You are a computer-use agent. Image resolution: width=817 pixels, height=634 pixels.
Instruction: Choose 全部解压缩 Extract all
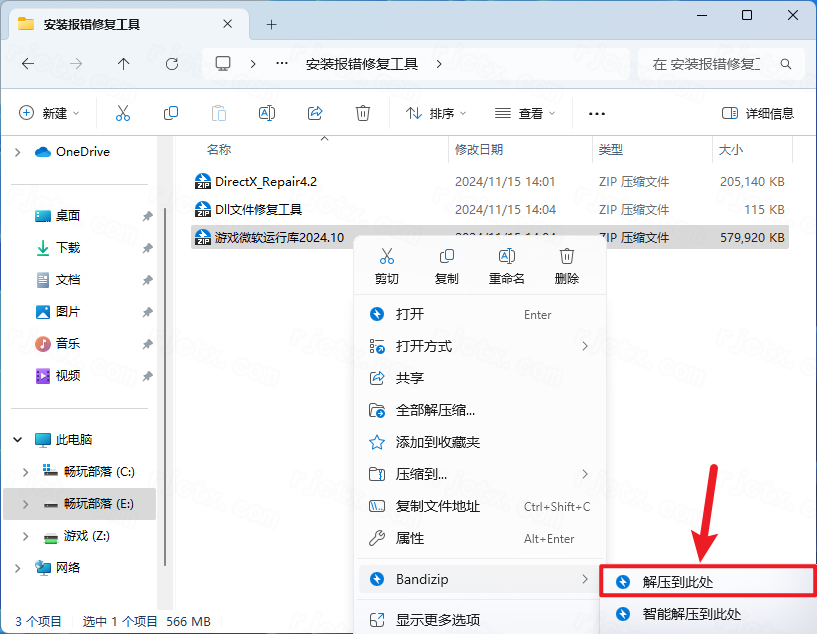pyautogui.click(x=480, y=411)
